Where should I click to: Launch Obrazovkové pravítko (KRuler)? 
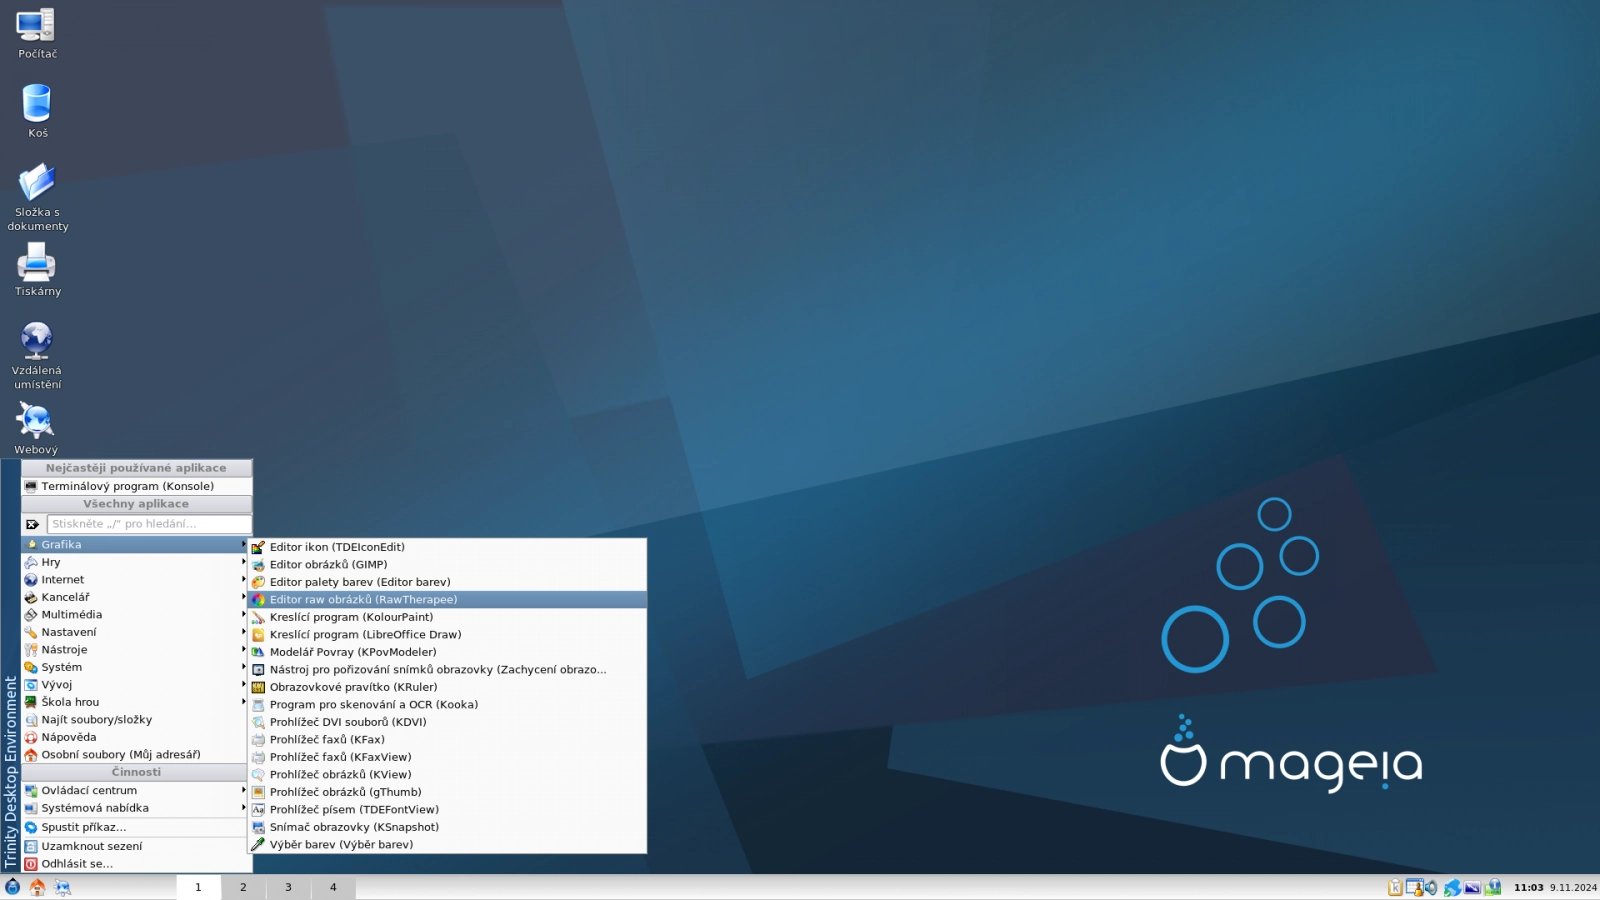(x=448, y=687)
